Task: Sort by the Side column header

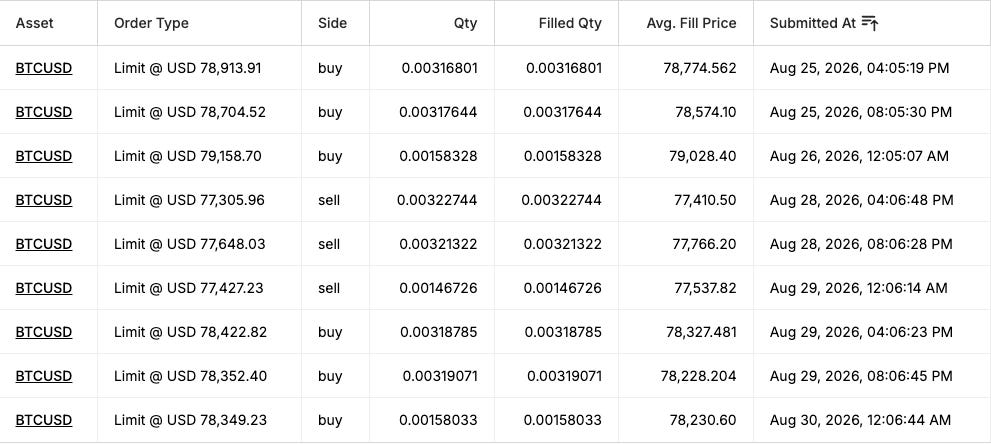Action: [x=332, y=23]
